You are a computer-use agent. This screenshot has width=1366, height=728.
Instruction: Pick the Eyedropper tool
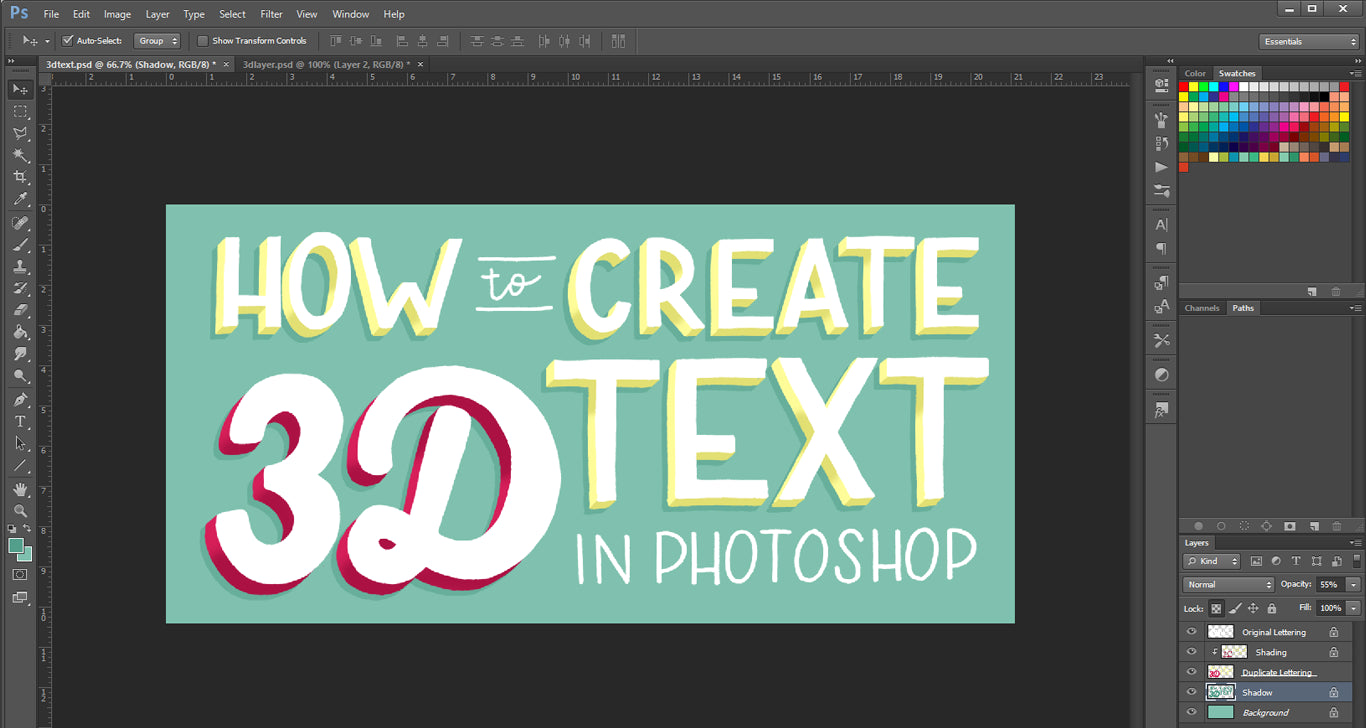coord(20,200)
